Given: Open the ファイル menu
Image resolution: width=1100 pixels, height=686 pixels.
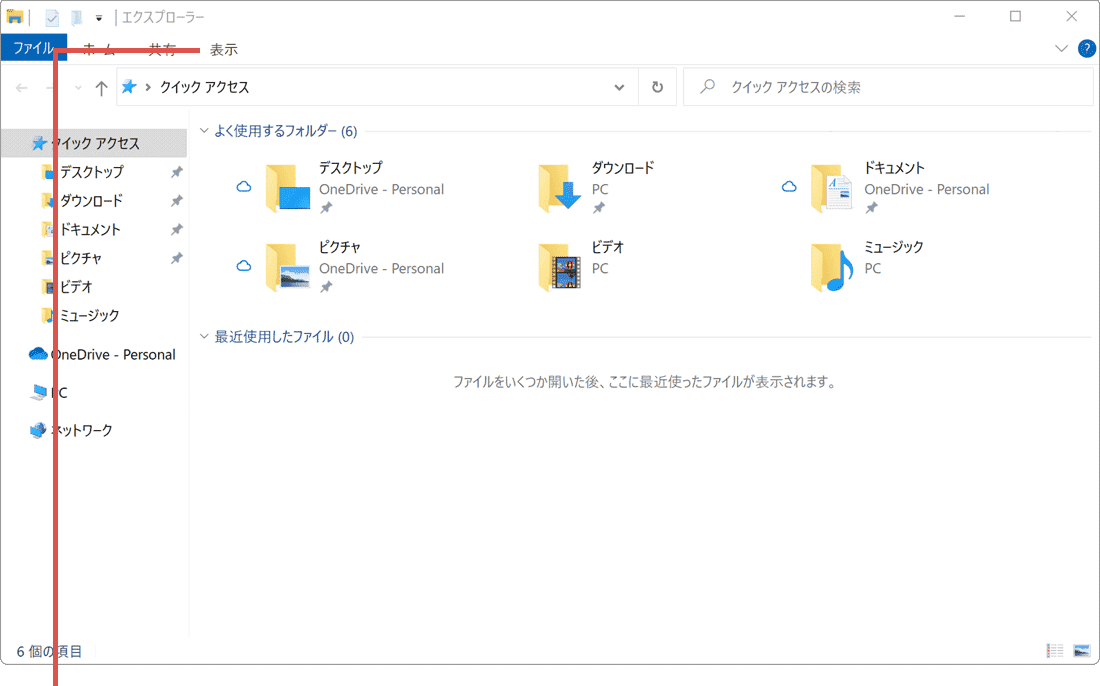Looking at the screenshot, I should point(33,48).
